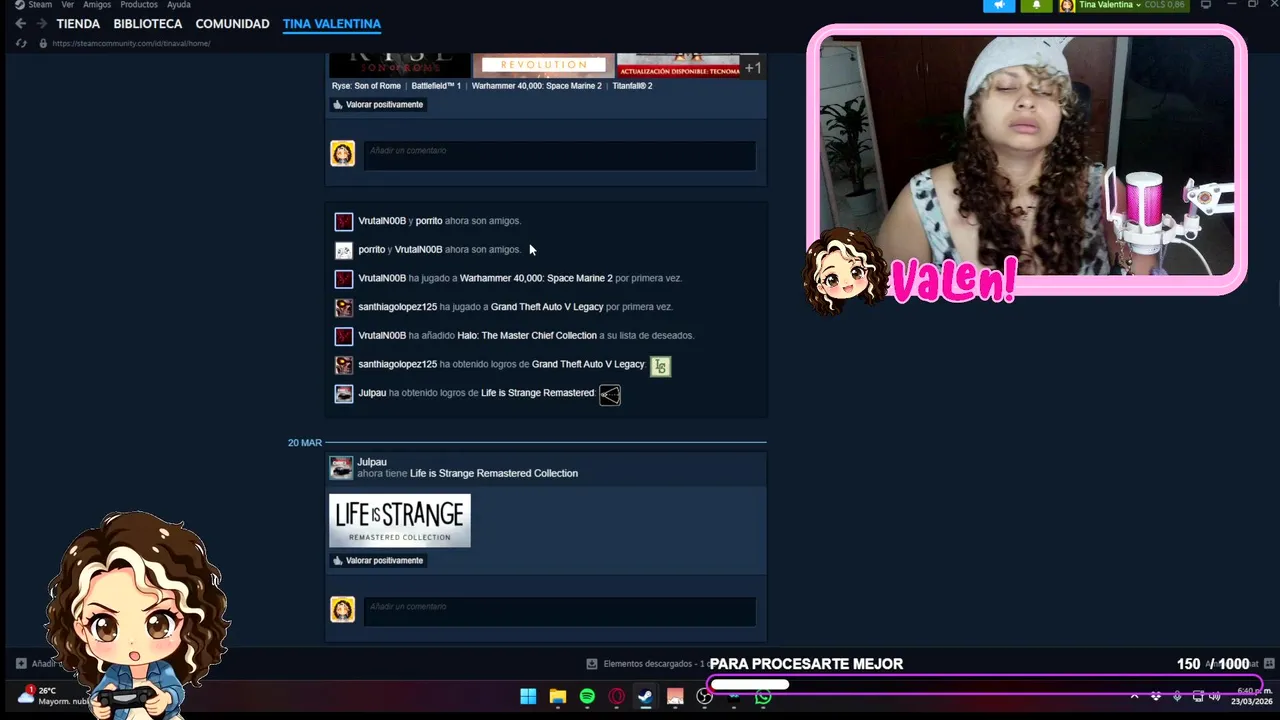Open the Ryse Son of Rome thumbnail
1280x720 pixels.
click(400, 65)
